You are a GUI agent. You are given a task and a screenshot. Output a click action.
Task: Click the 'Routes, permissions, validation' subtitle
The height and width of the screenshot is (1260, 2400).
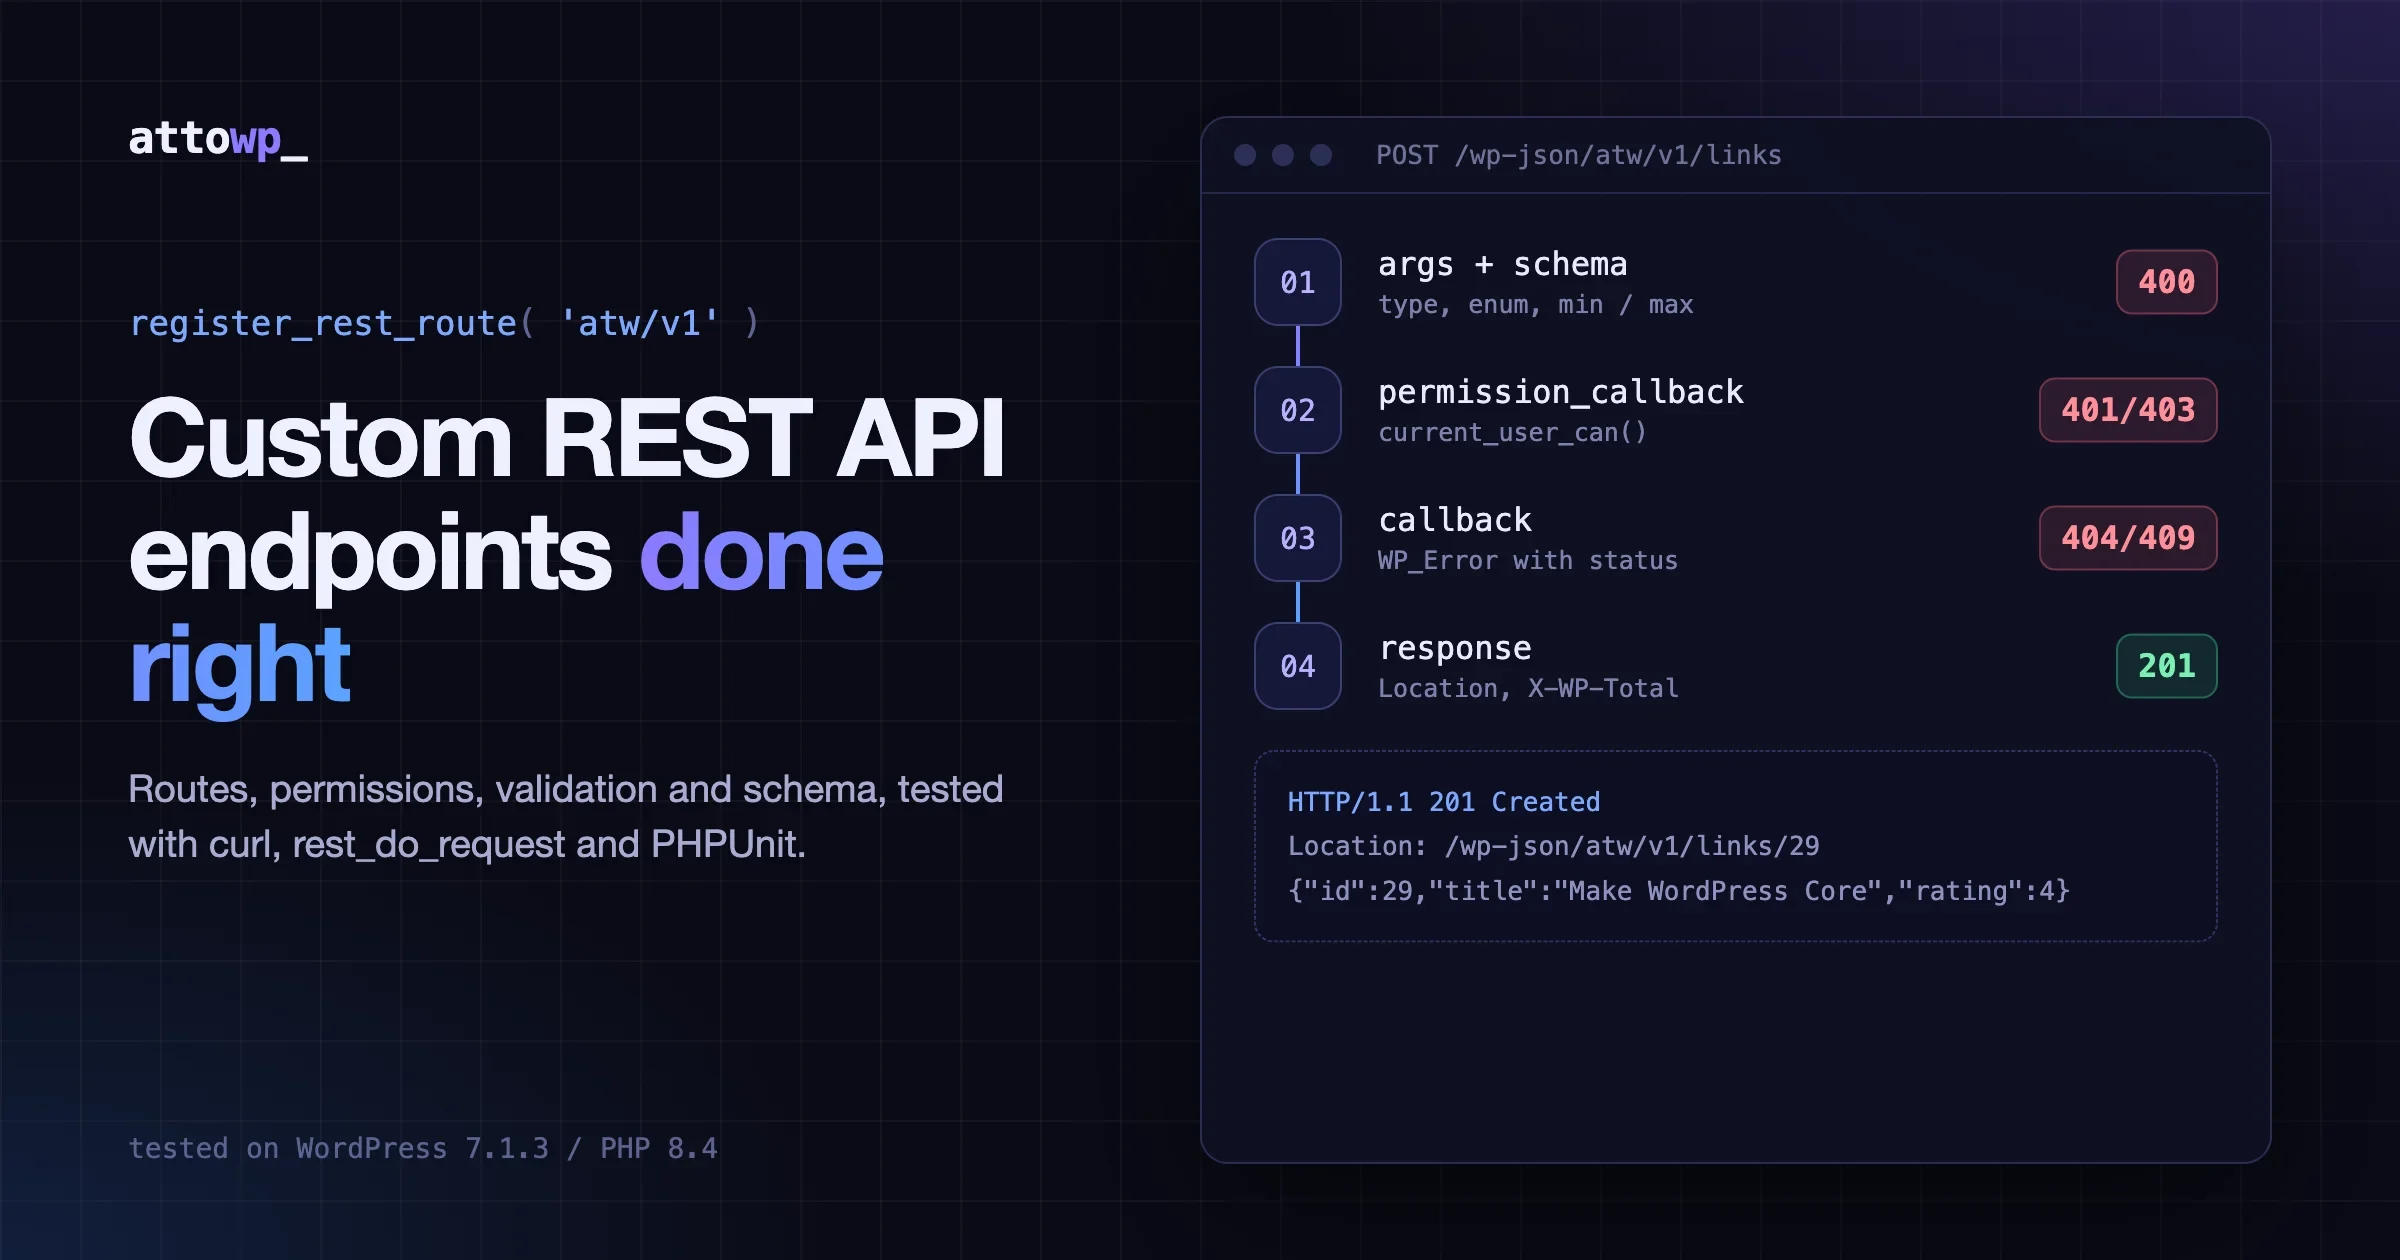(x=566, y=816)
